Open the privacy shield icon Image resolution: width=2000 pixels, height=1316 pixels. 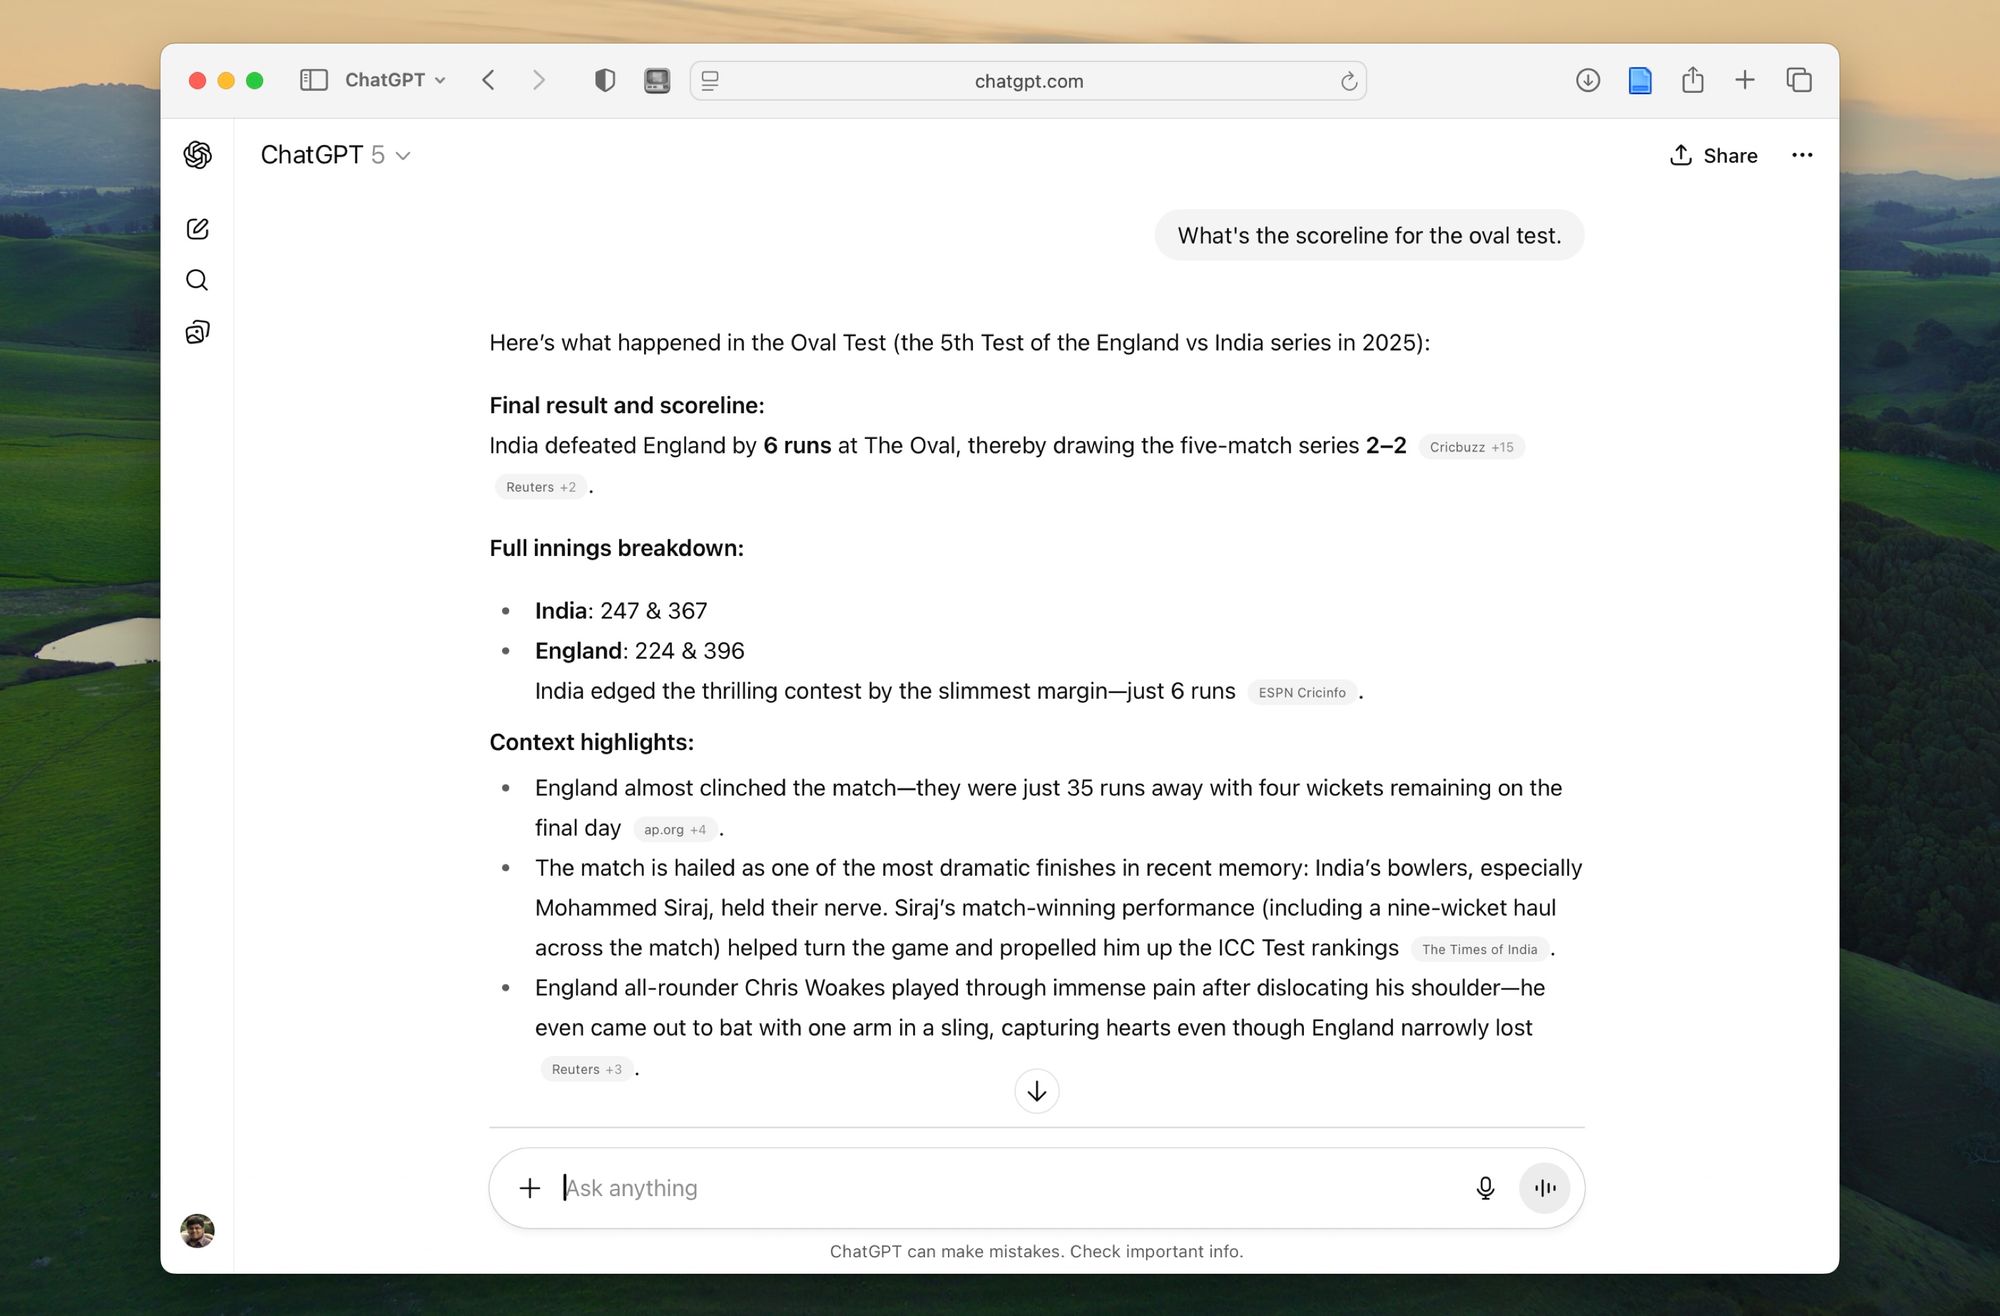click(x=605, y=80)
